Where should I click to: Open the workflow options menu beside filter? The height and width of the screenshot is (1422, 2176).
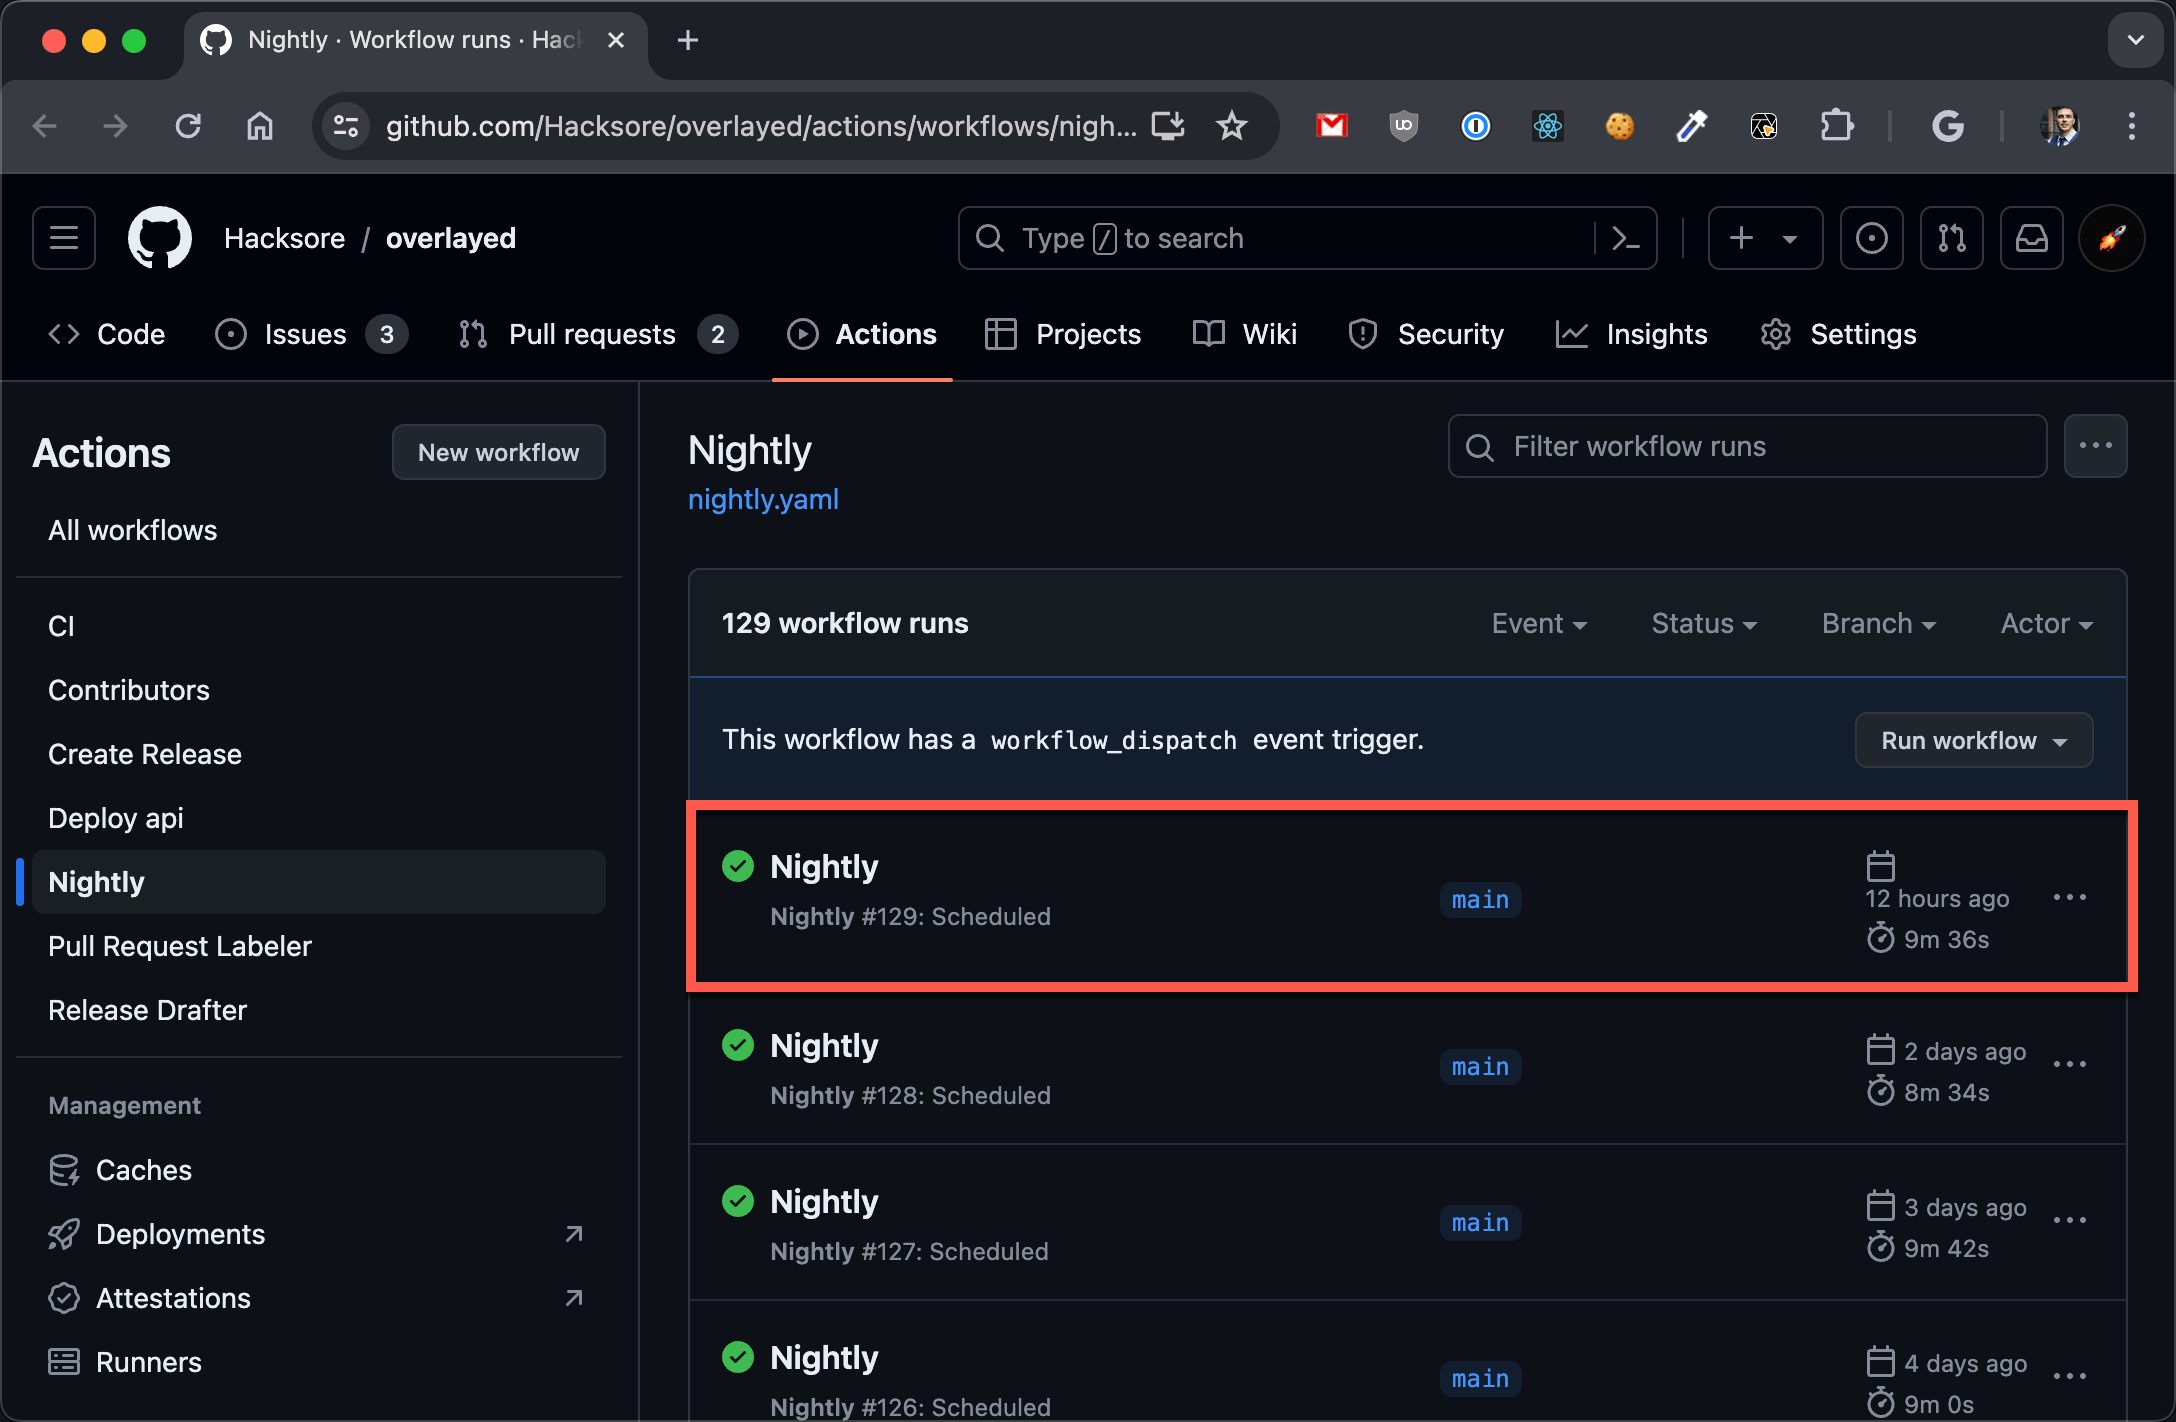pyautogui.click(x=2096, y=446)
